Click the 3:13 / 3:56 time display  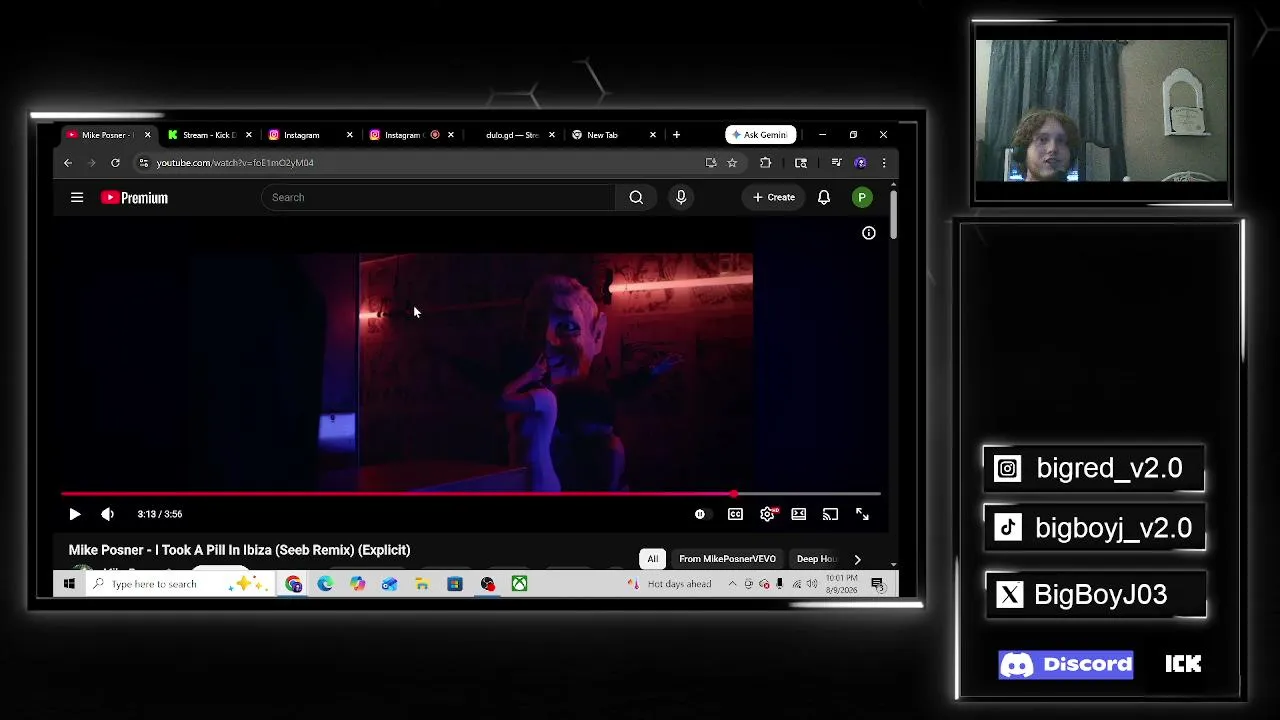tap(160, 514)
